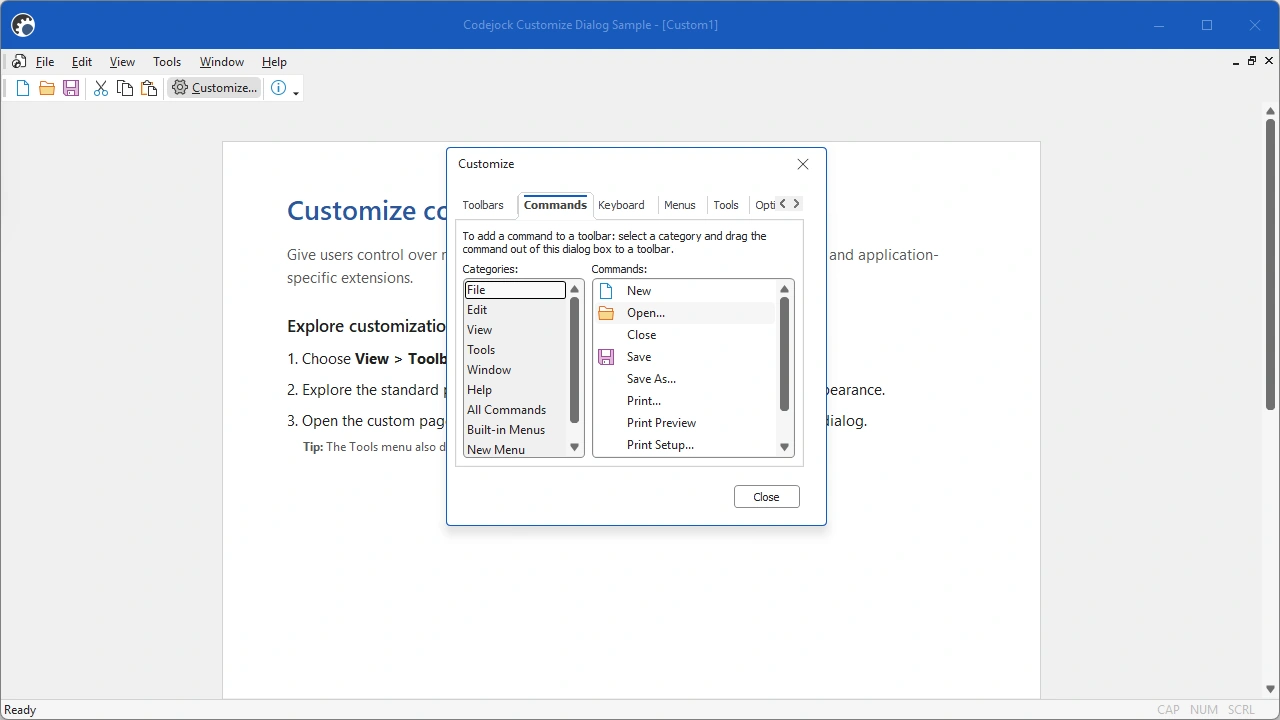
Task: Open the Edit menu
Action: pos(82,62)
